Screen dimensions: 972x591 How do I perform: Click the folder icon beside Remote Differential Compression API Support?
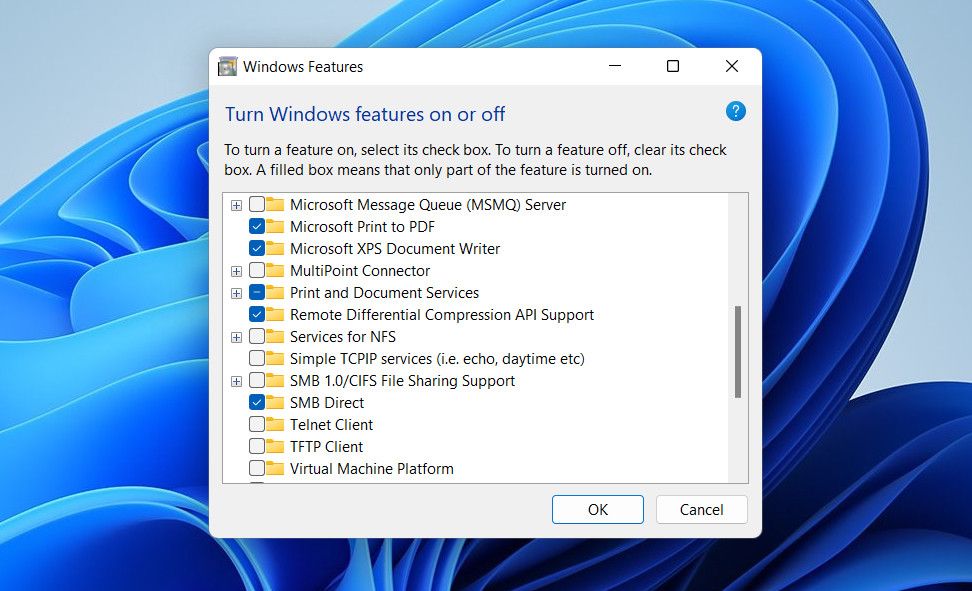point(274,314)
